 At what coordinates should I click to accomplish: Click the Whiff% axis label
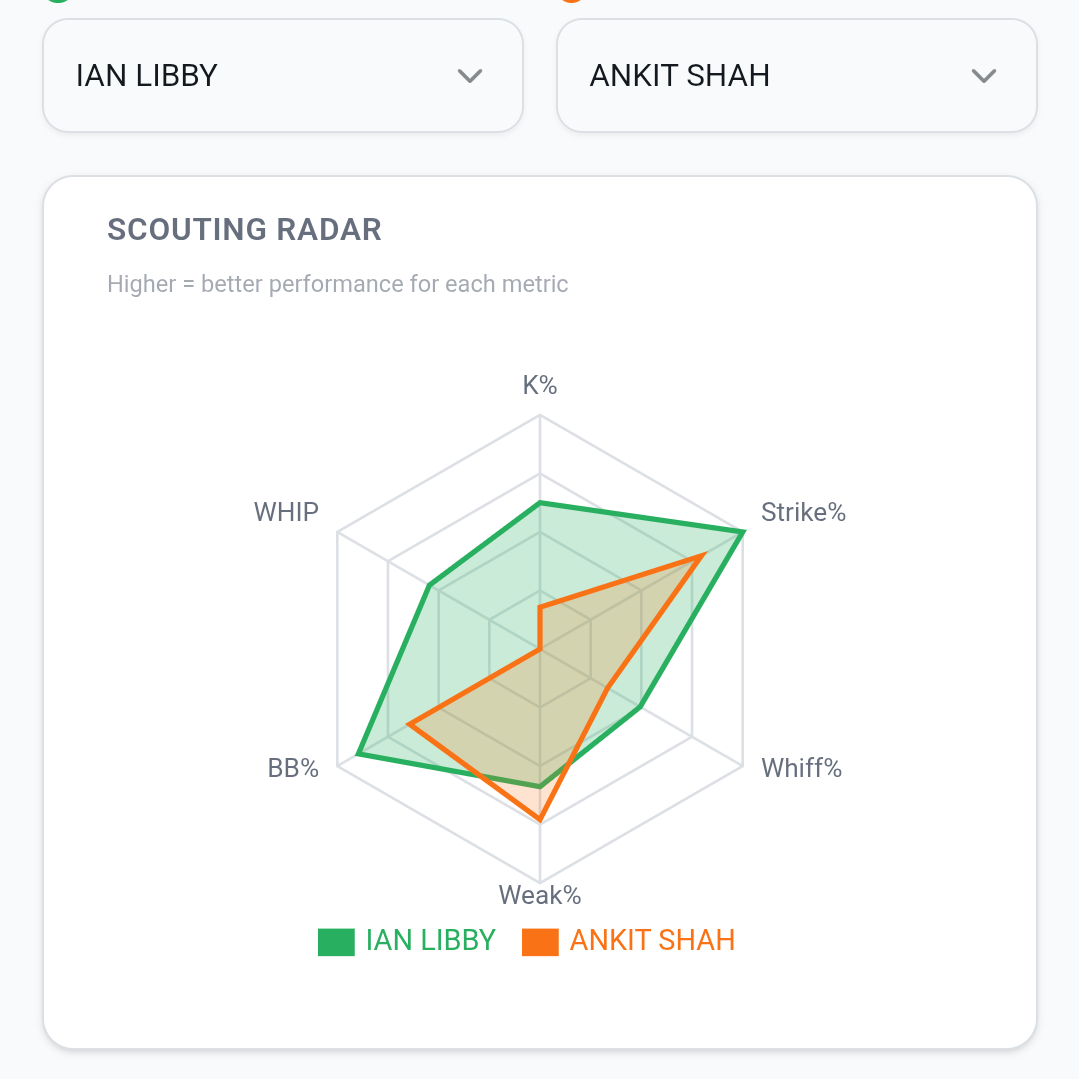(801, 768)
